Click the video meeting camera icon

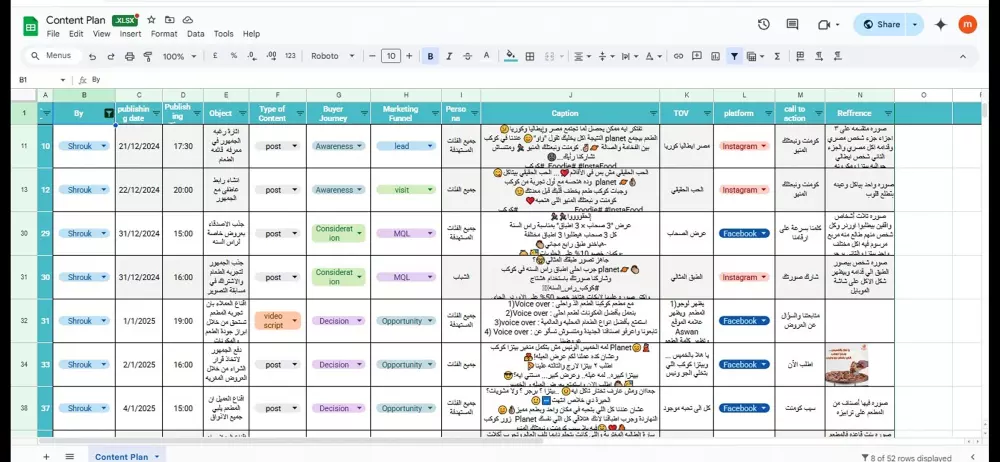point(827,24)
